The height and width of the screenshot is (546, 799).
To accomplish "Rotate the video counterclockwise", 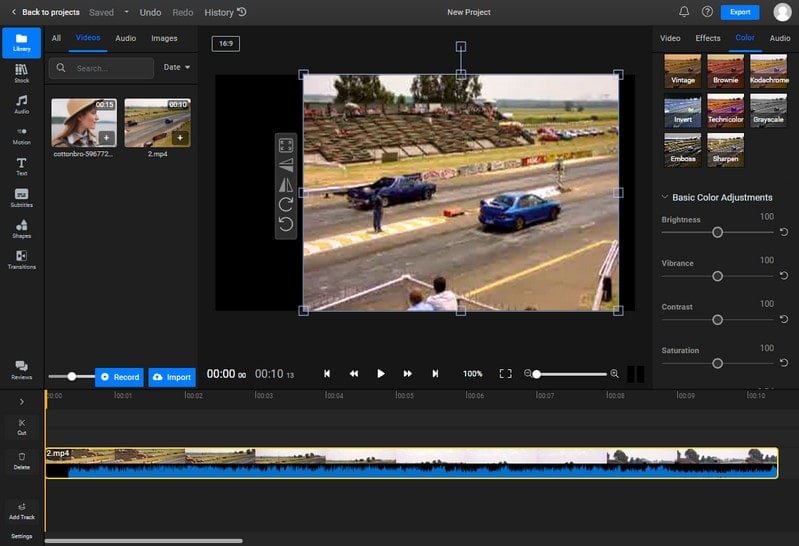I will coord(286,224).
